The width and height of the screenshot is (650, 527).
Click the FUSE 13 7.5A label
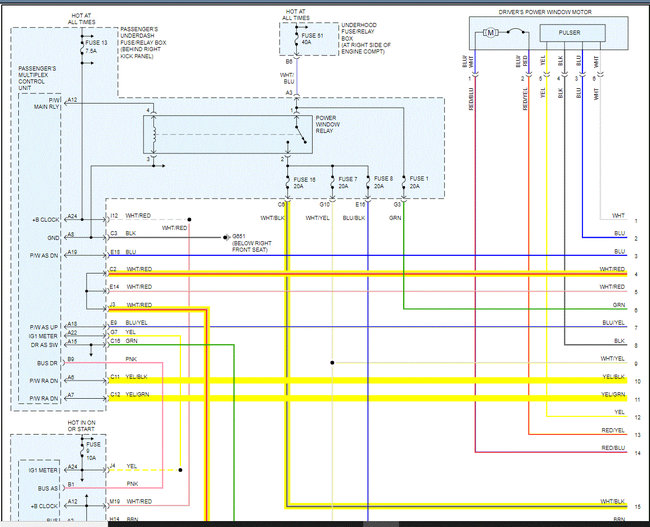click(96, 47)
